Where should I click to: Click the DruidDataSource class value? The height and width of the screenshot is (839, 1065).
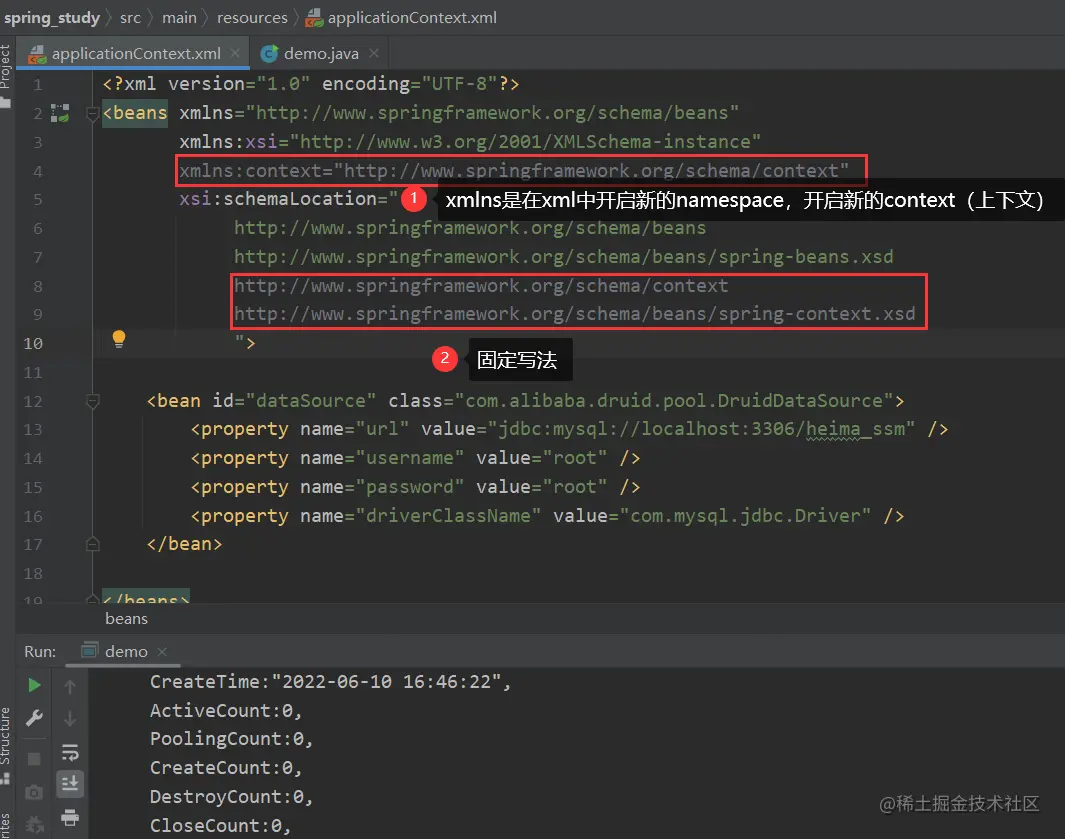(x=674, y=401)
